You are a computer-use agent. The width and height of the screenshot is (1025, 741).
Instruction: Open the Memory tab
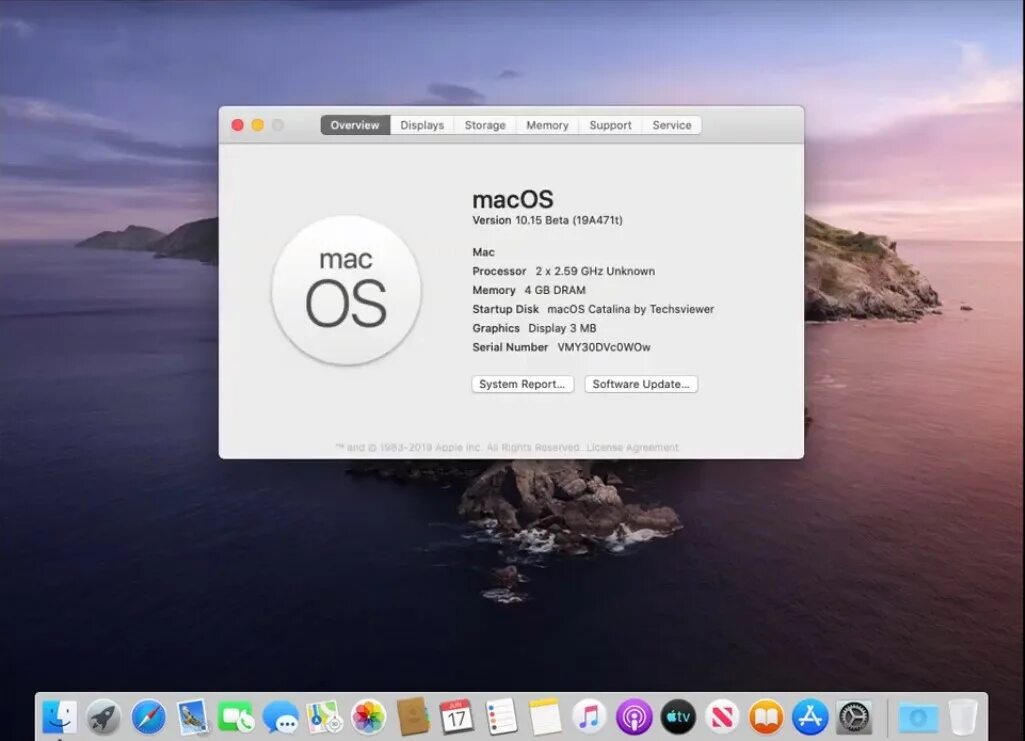pos(547,125)
